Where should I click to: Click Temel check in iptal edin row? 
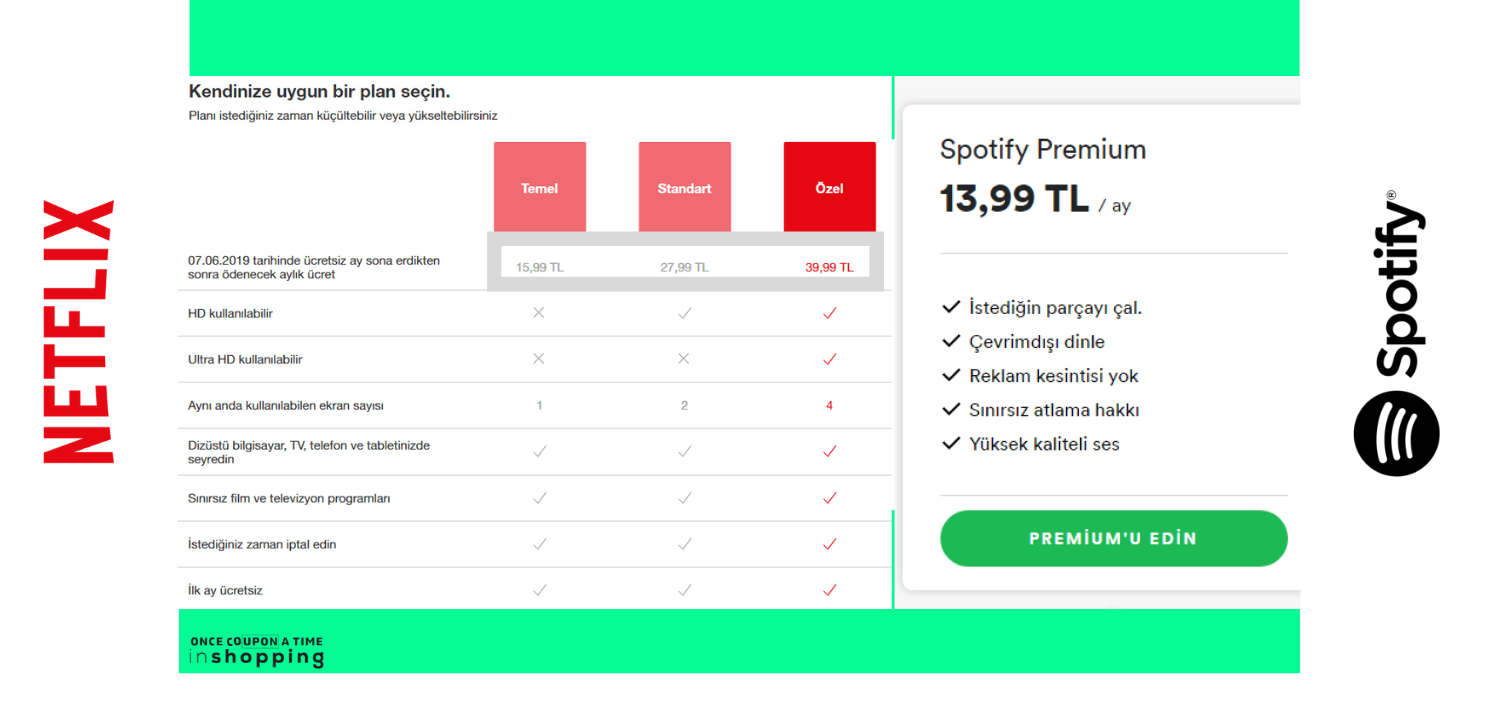540,544
